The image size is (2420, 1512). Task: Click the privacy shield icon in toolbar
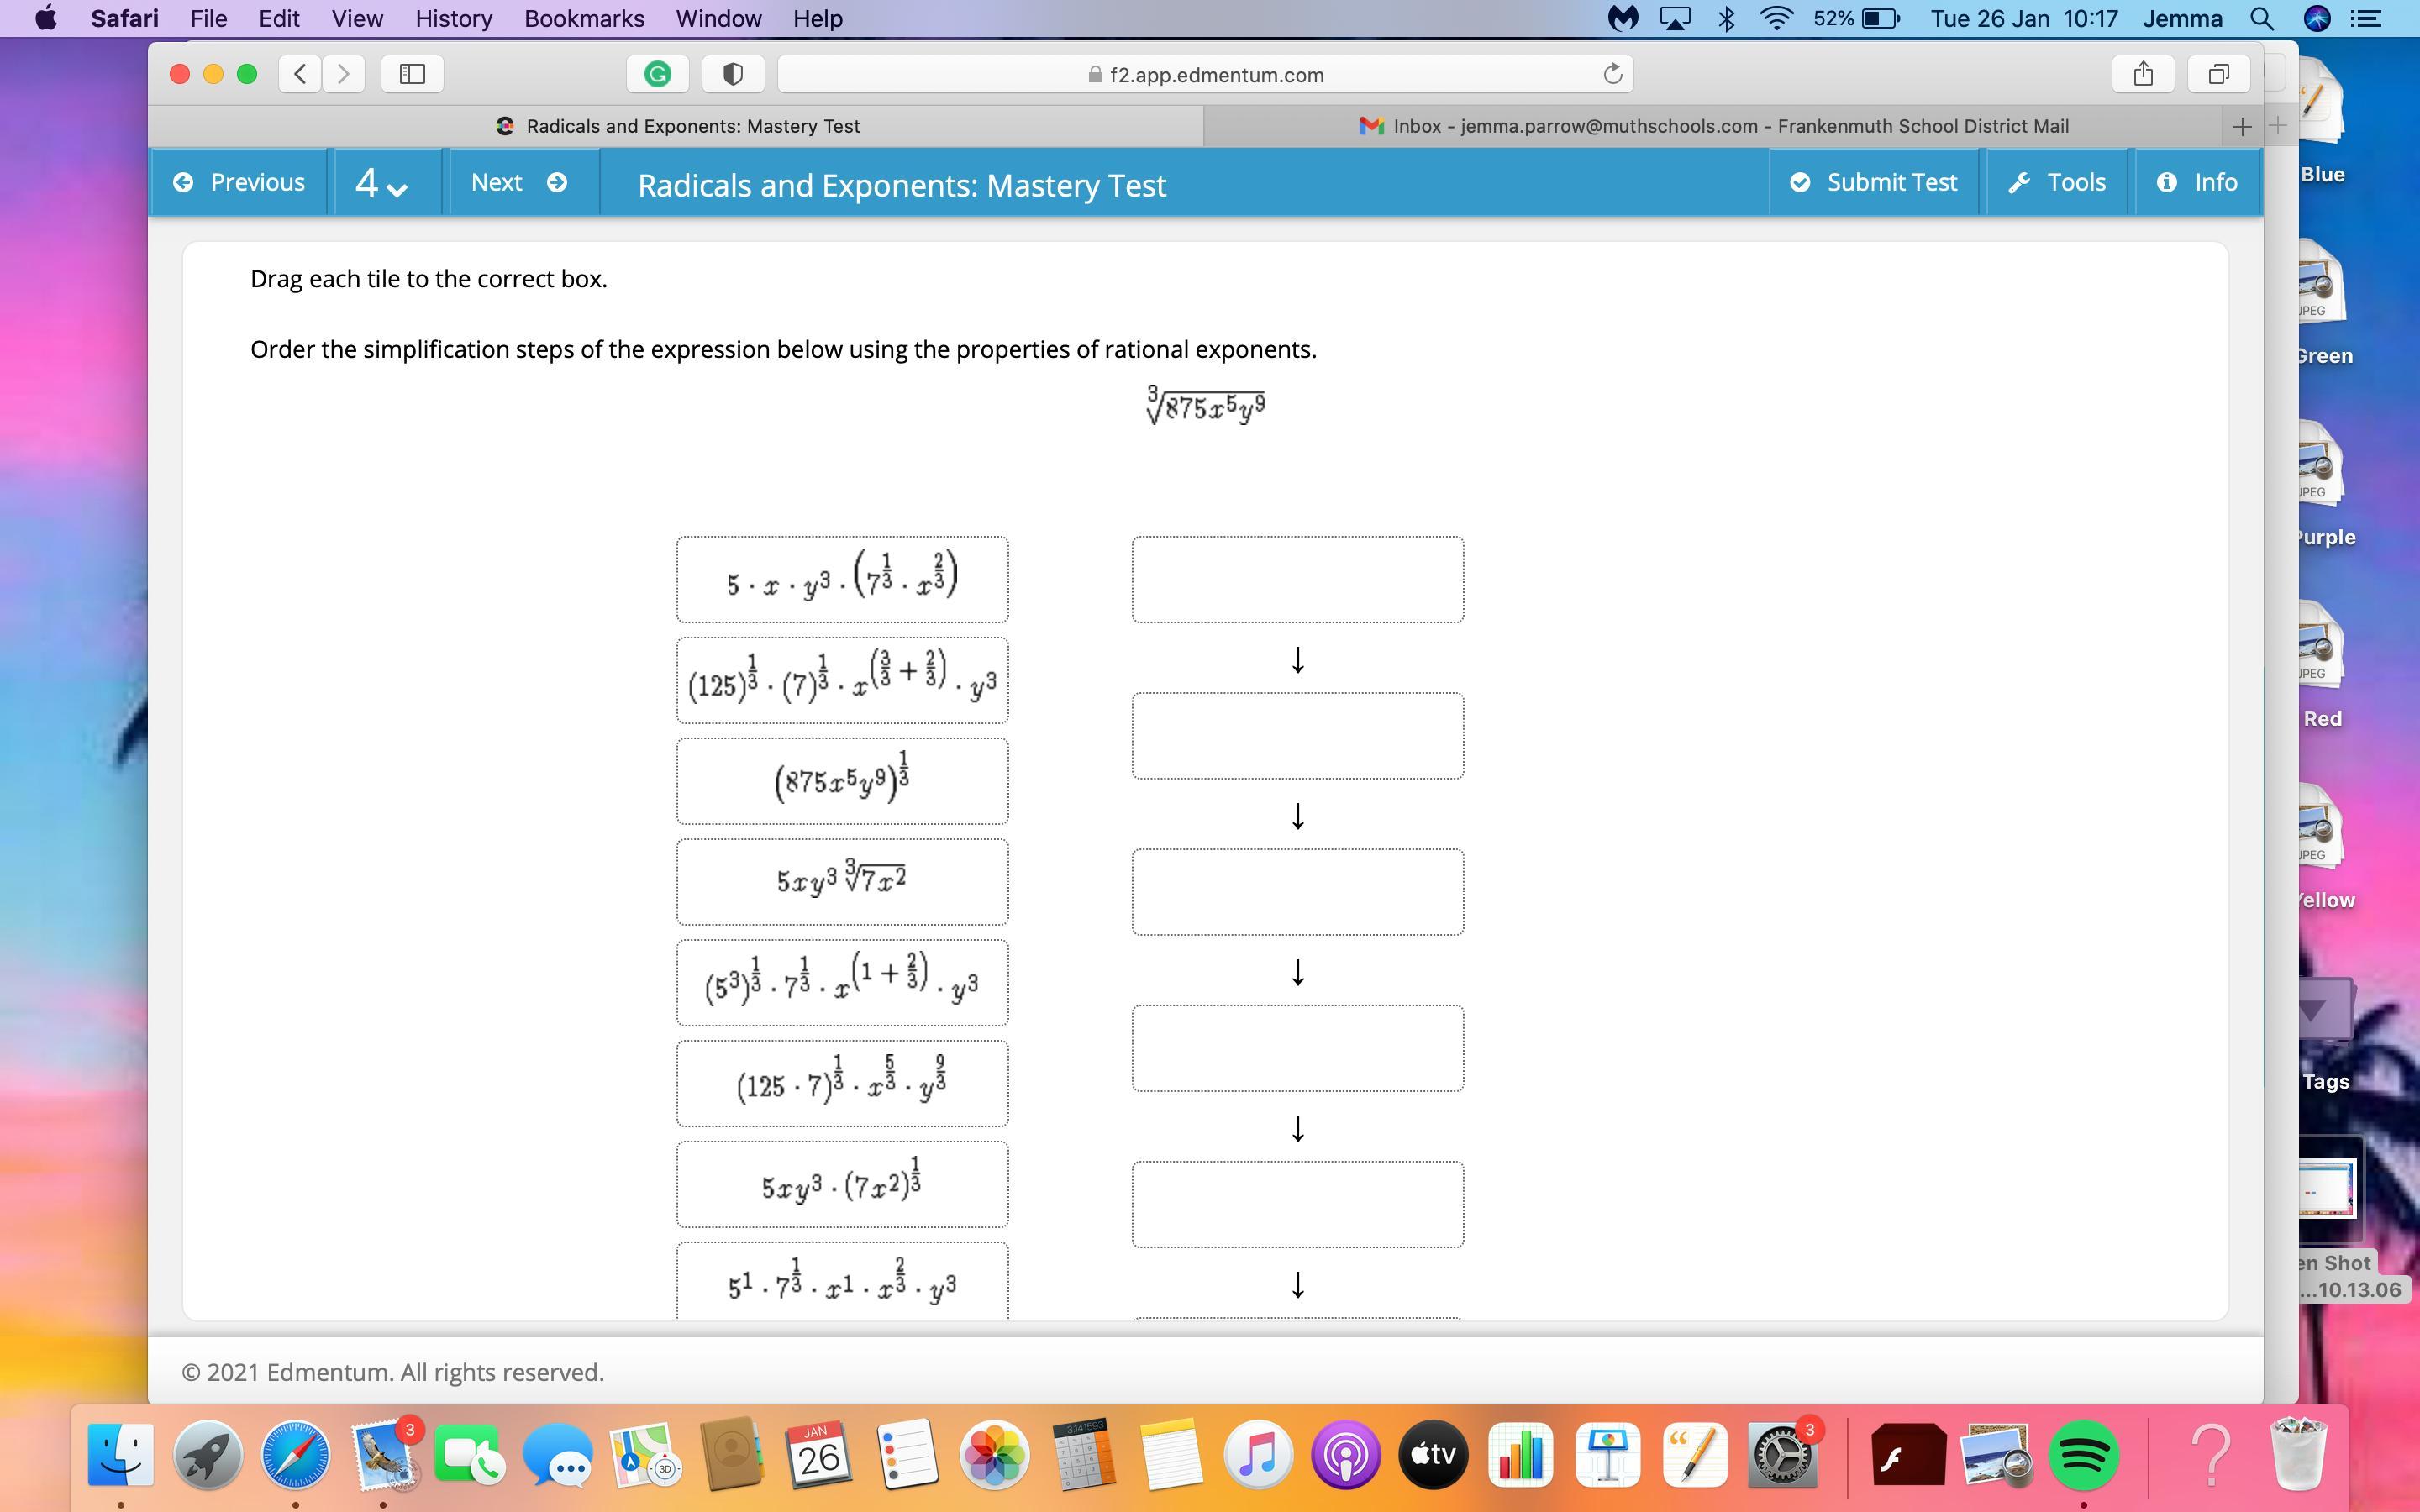(x=733, y=74)
